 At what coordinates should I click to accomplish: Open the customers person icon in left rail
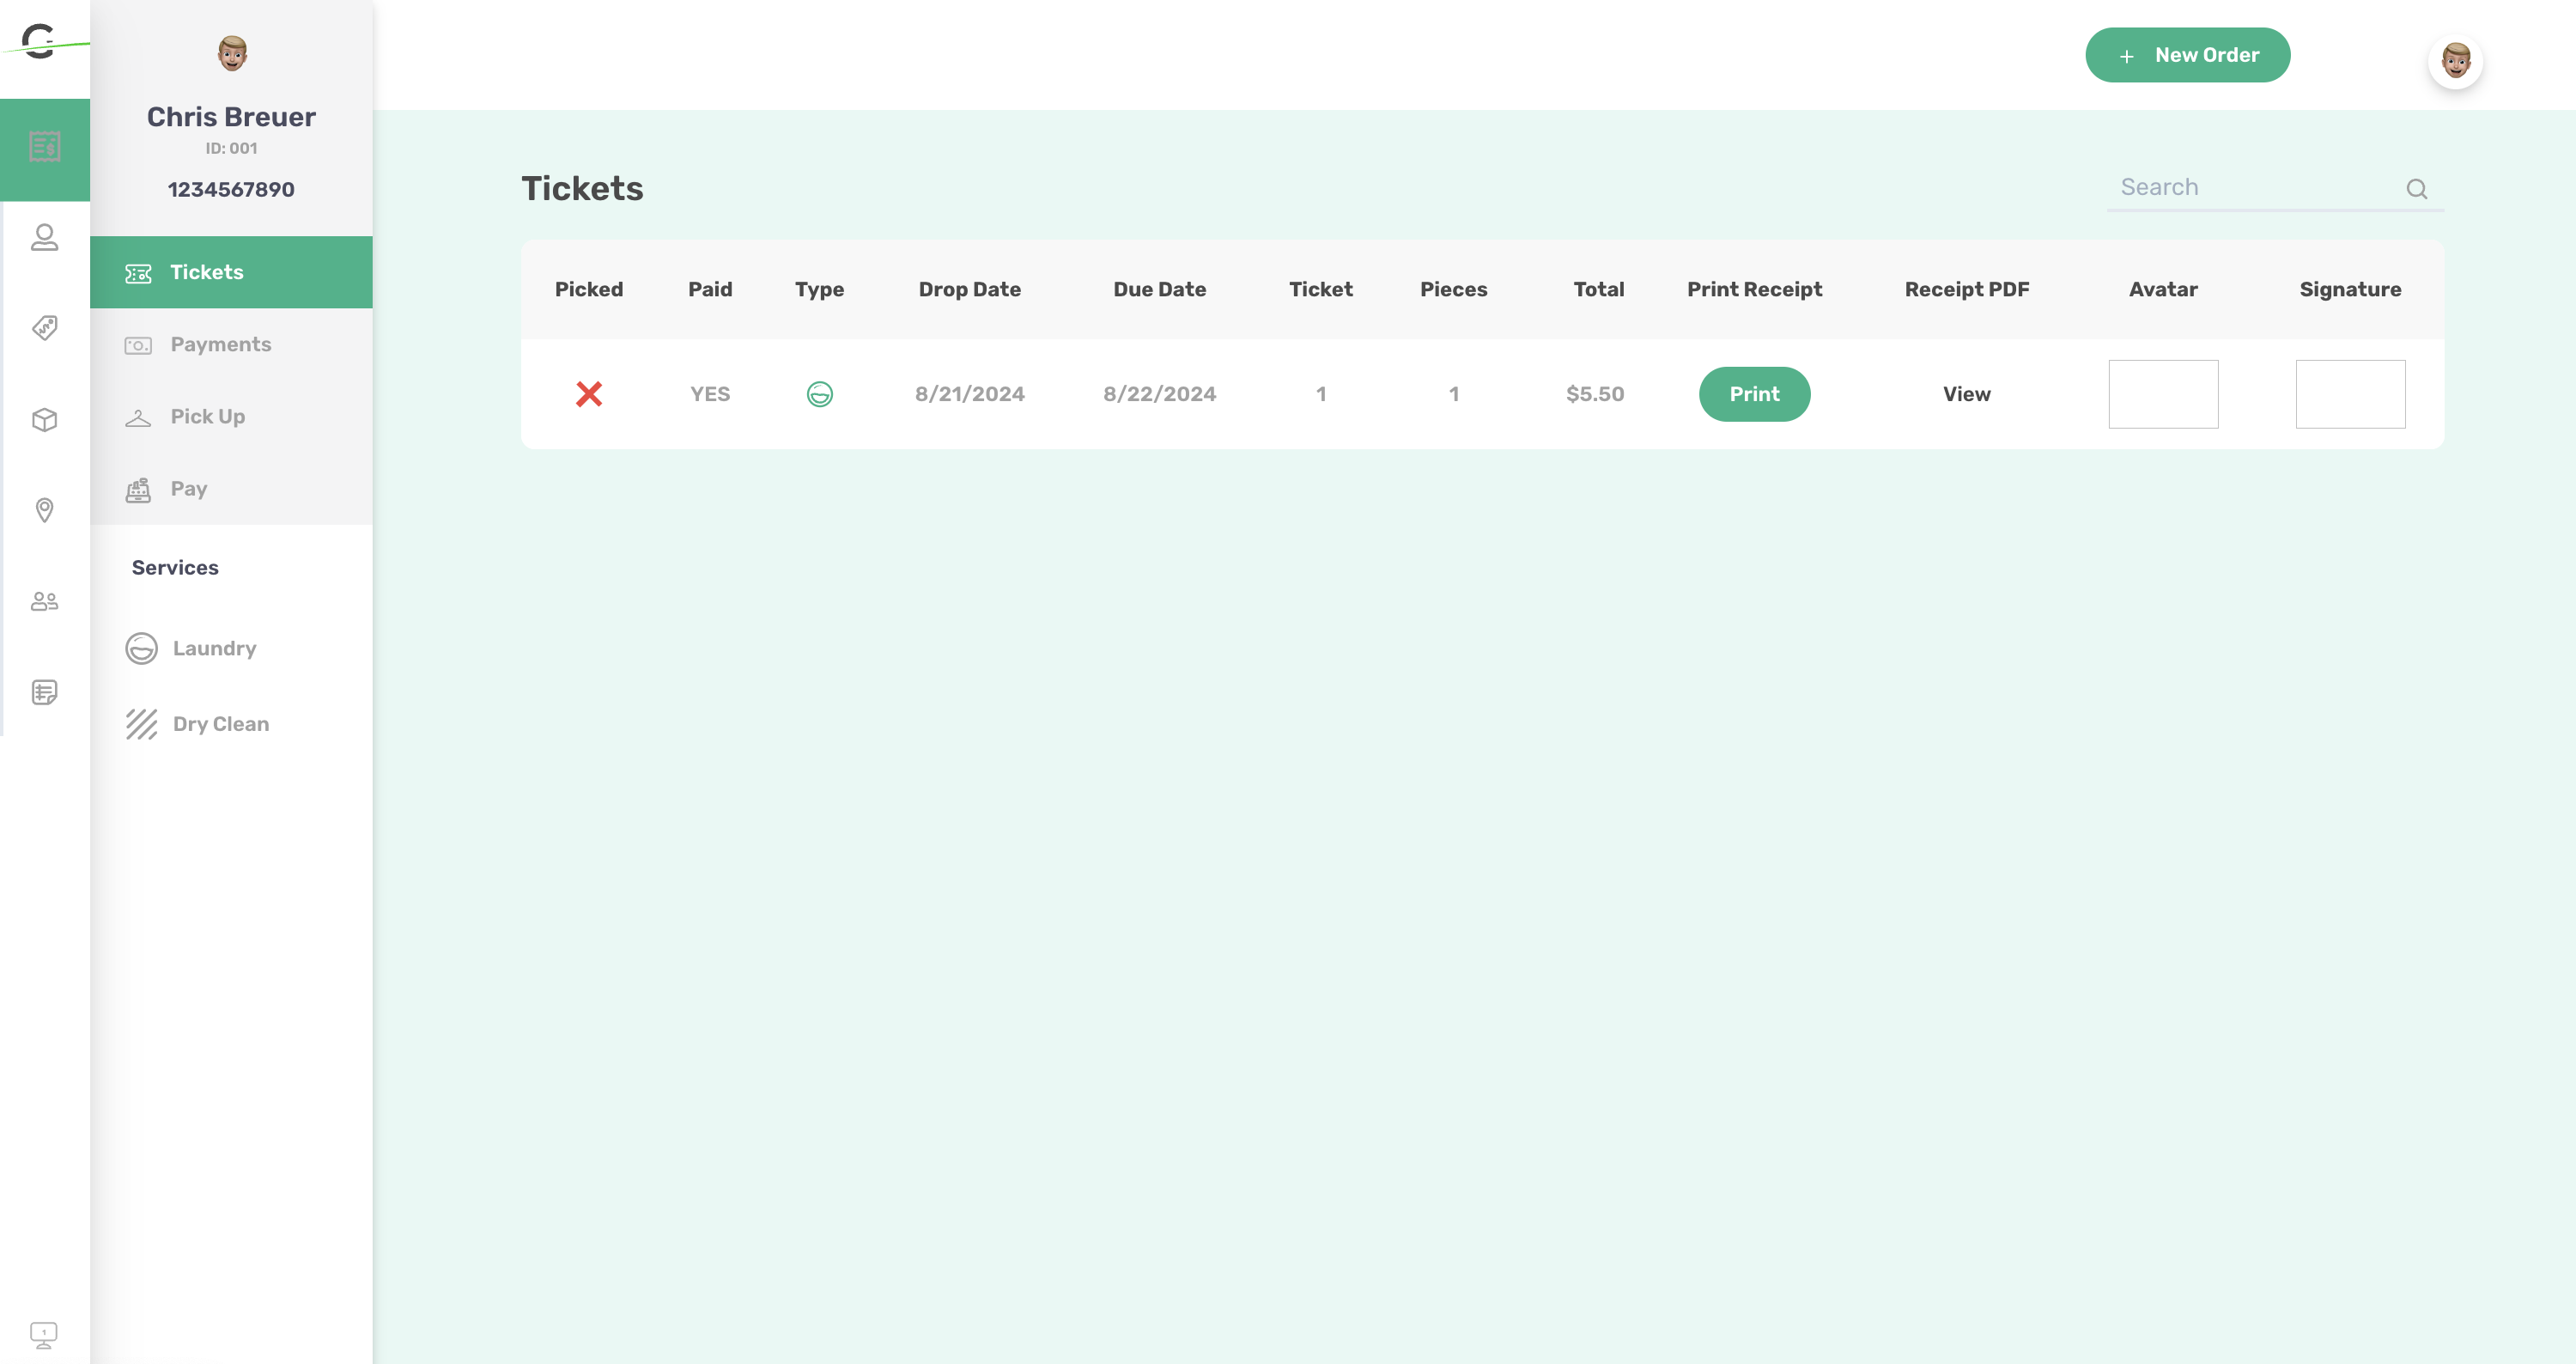tap(44, 238)
